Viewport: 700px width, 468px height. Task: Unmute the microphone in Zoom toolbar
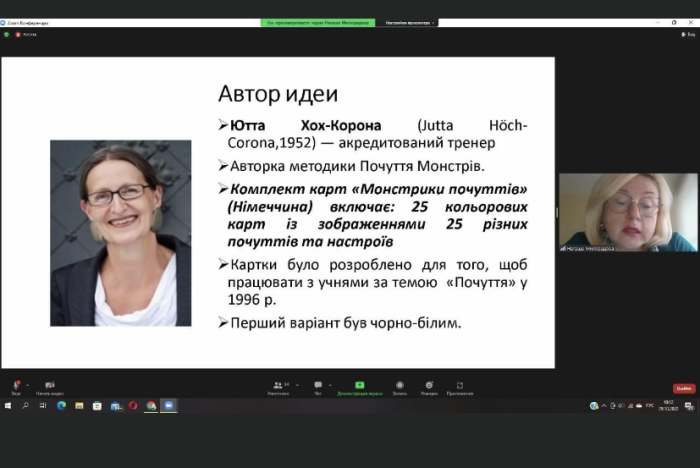point(15,386)
